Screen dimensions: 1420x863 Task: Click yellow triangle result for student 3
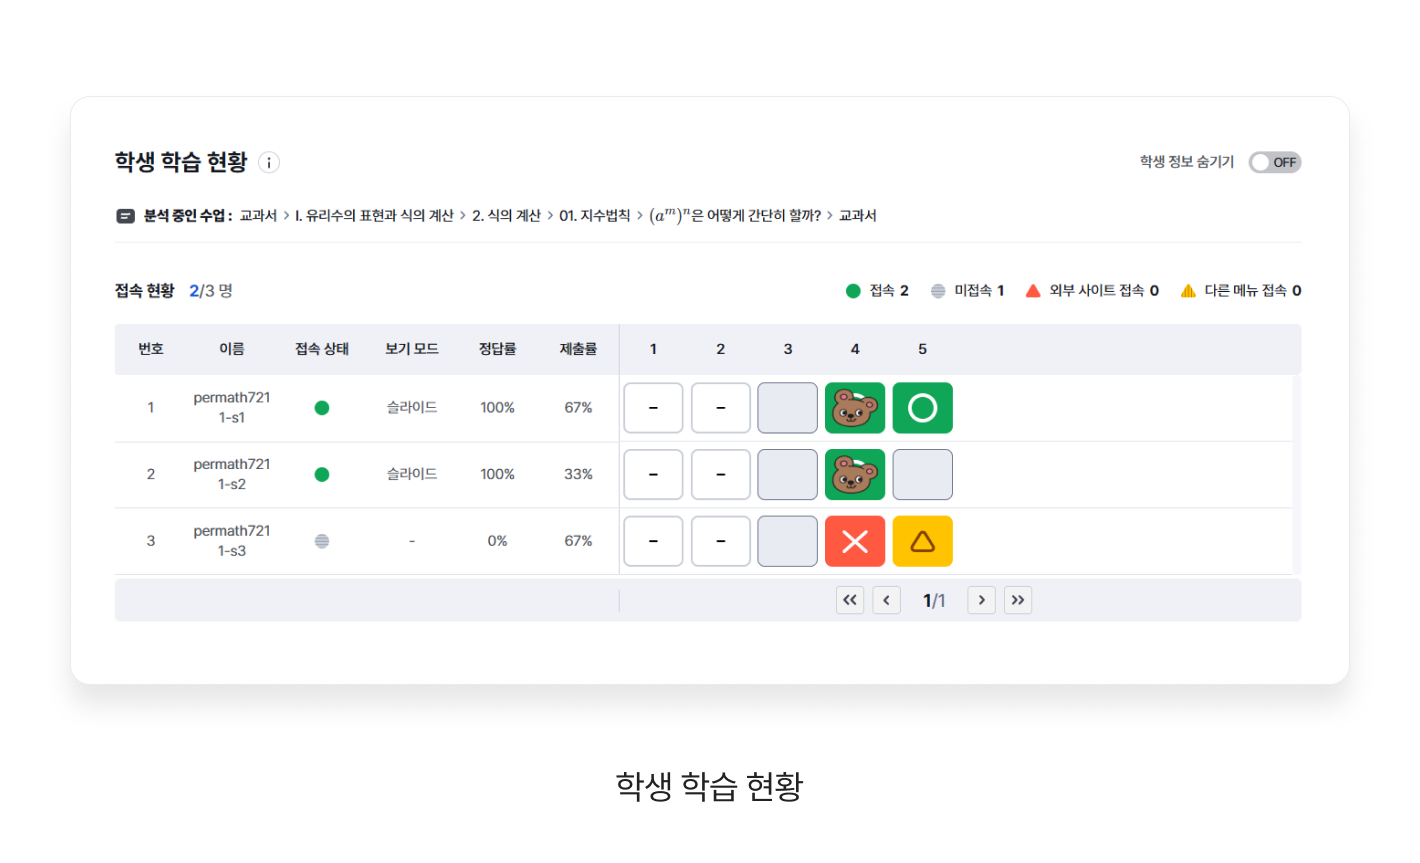(922, 541)
